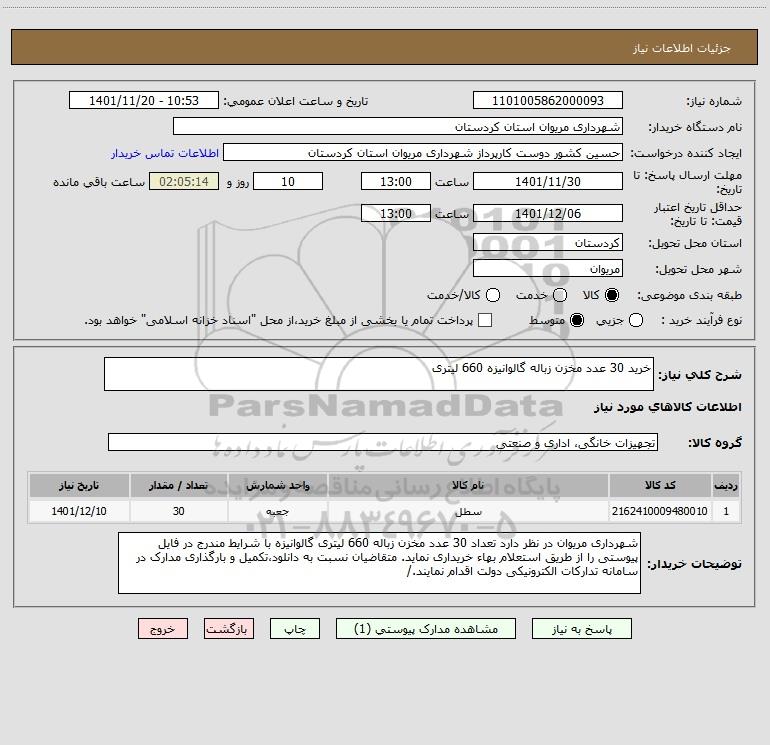Click the quantity cell 30
The height and width of the screenshot is (745, 770).
pos(178,511)
